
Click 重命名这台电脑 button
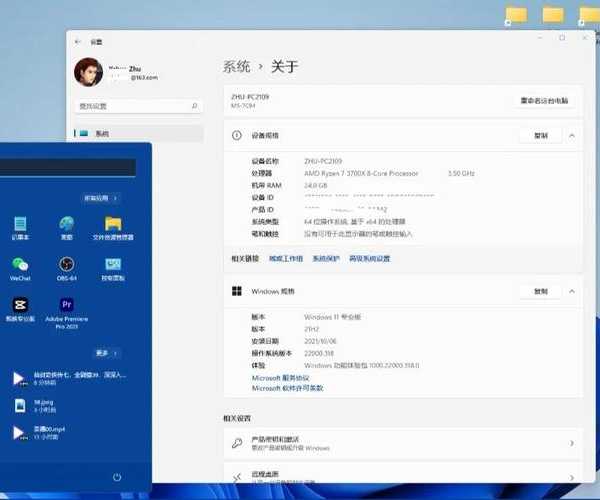click(x=544, y=101)
